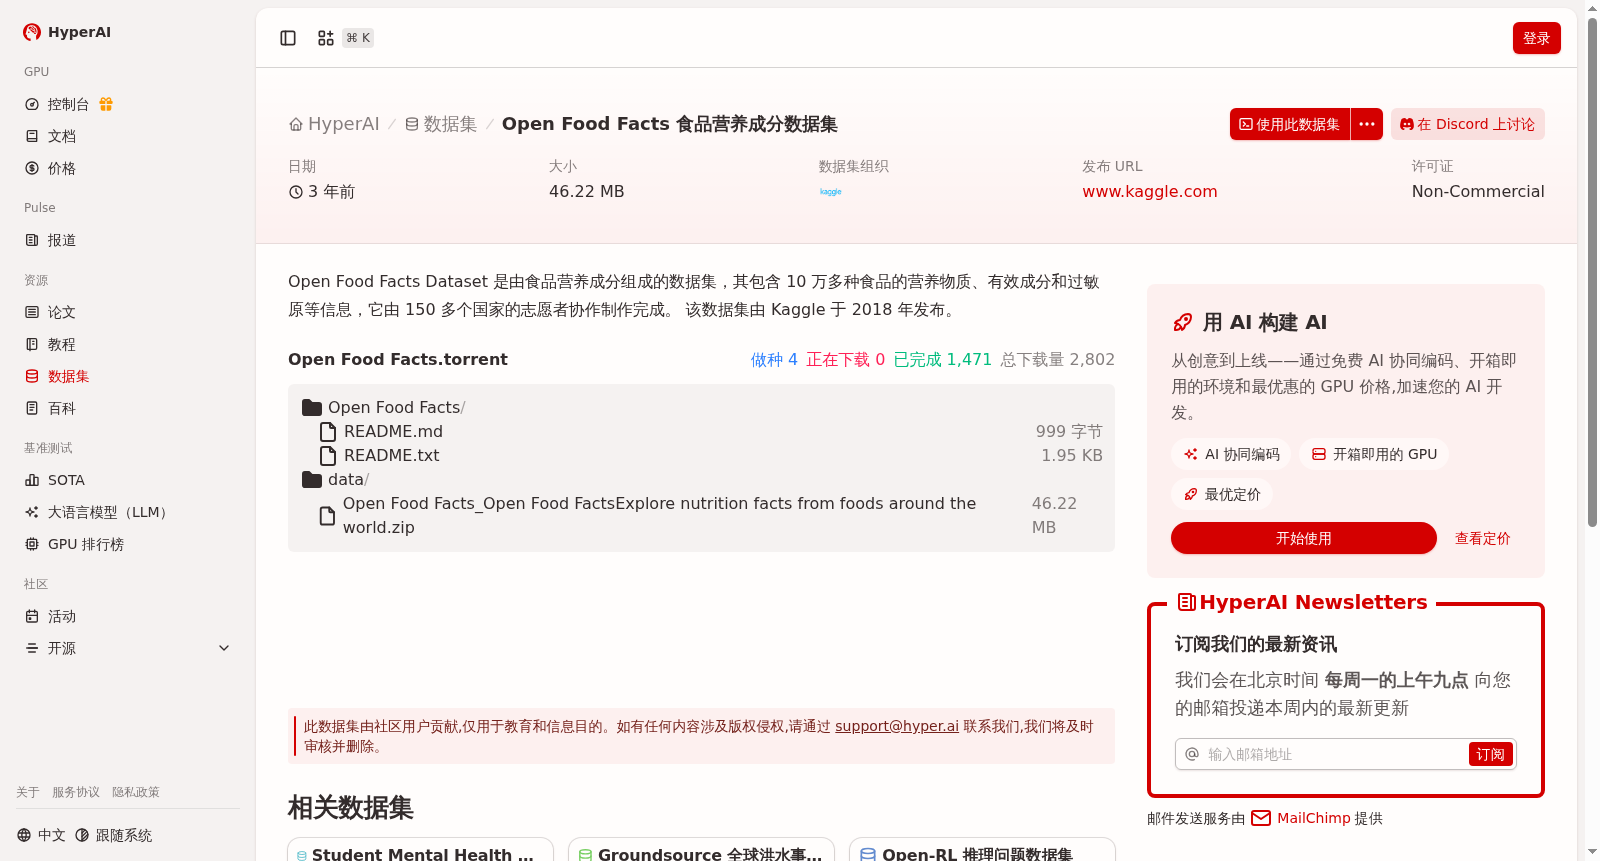Toggle the sidebar panel icon

coord(288,38)
